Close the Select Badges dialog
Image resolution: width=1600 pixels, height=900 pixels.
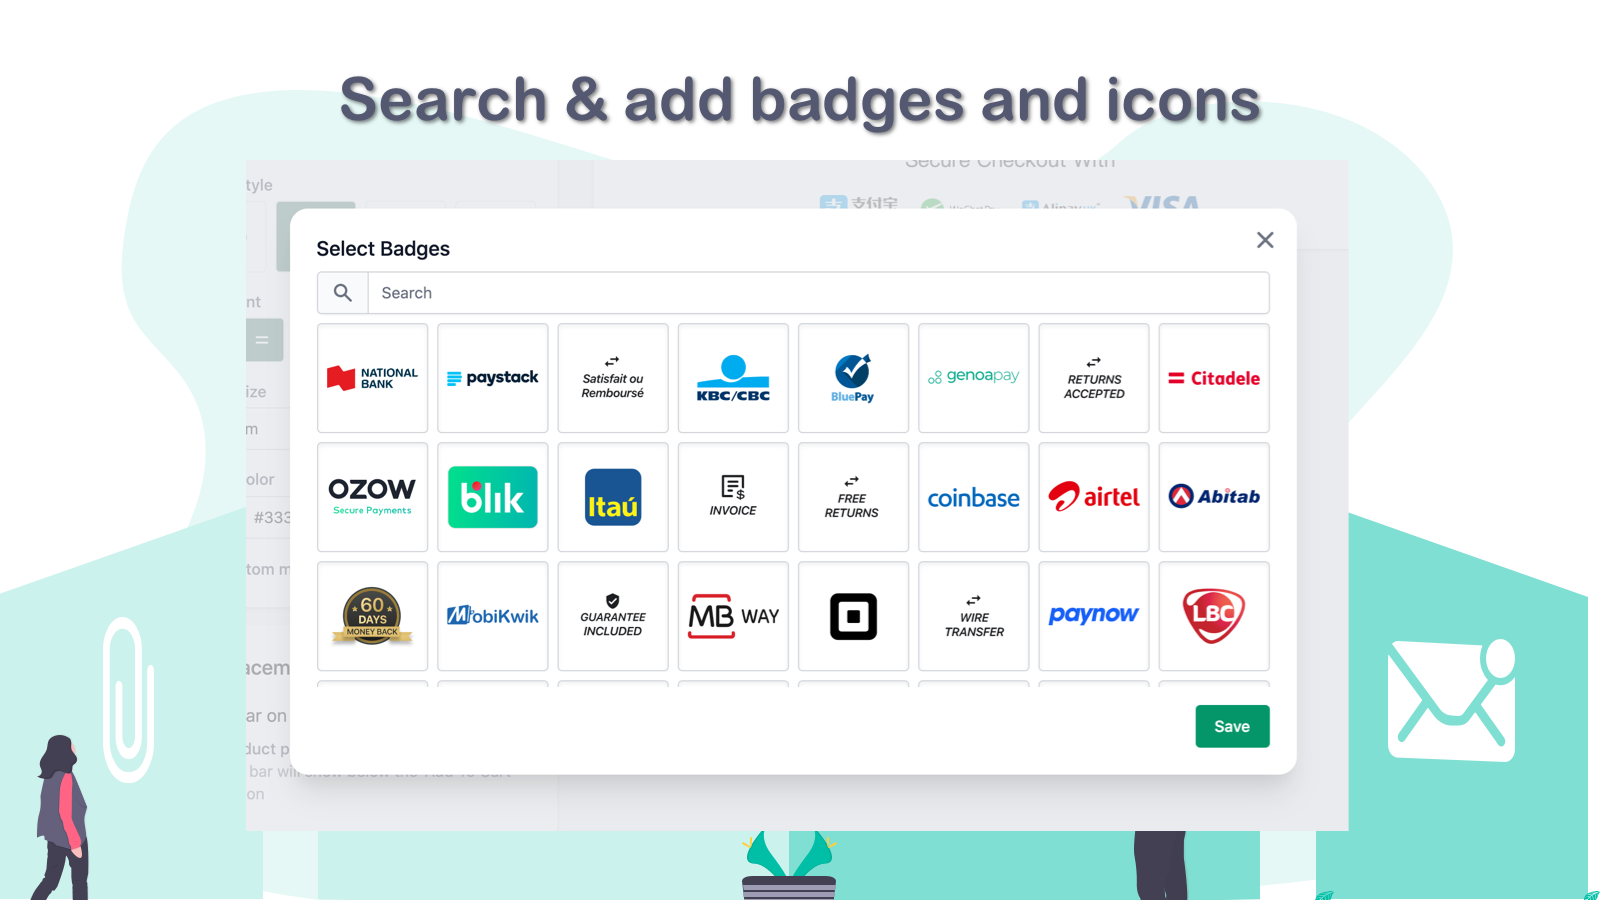click(1265, 240)
